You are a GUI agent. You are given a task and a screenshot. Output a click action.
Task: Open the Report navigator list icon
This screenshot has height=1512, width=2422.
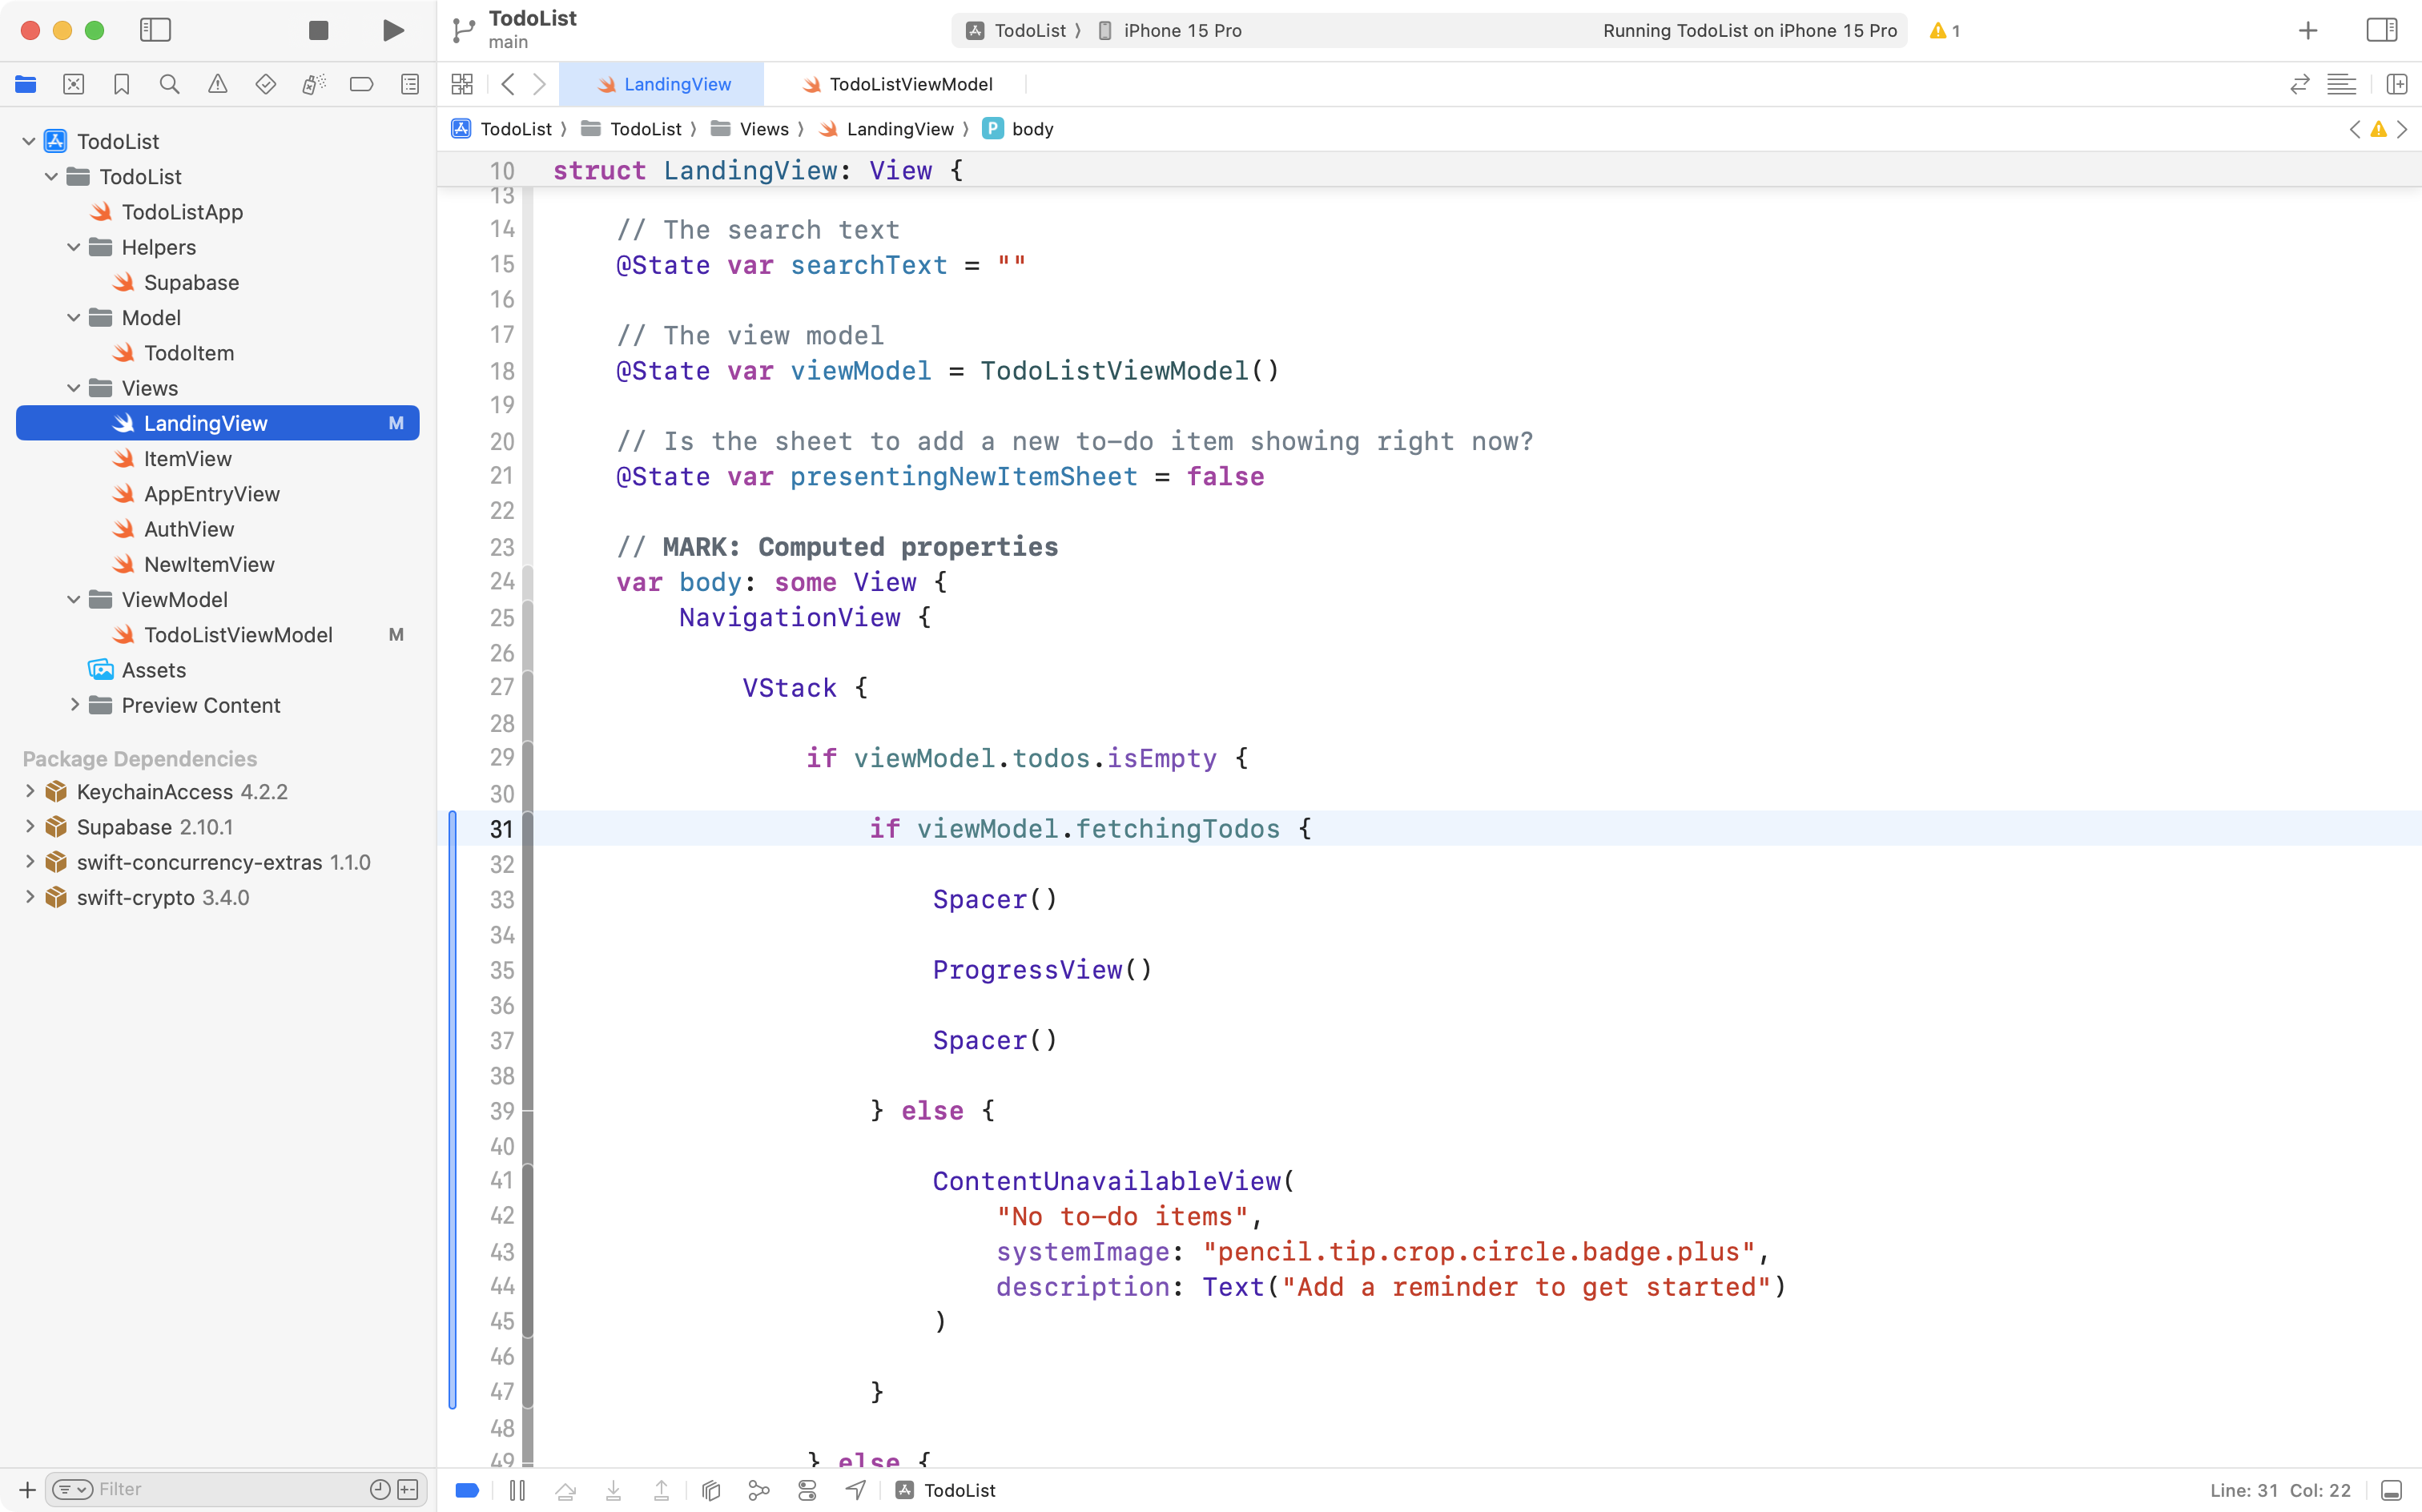point(410,84)
